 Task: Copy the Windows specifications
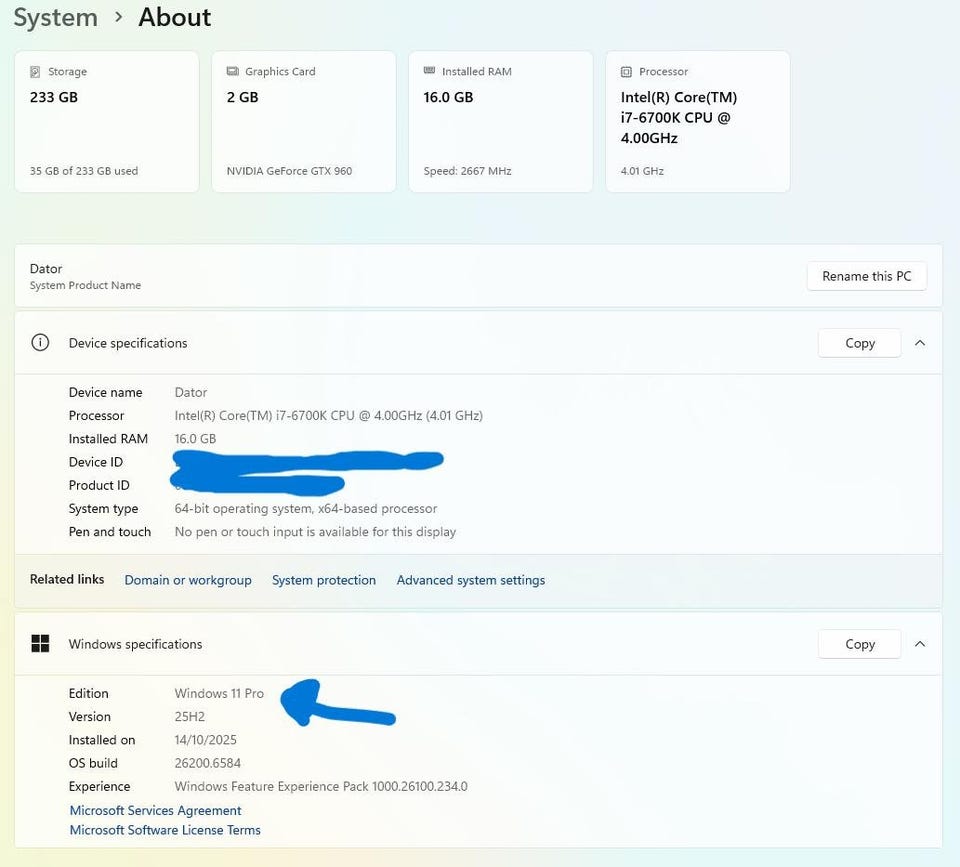click(859, 644)
